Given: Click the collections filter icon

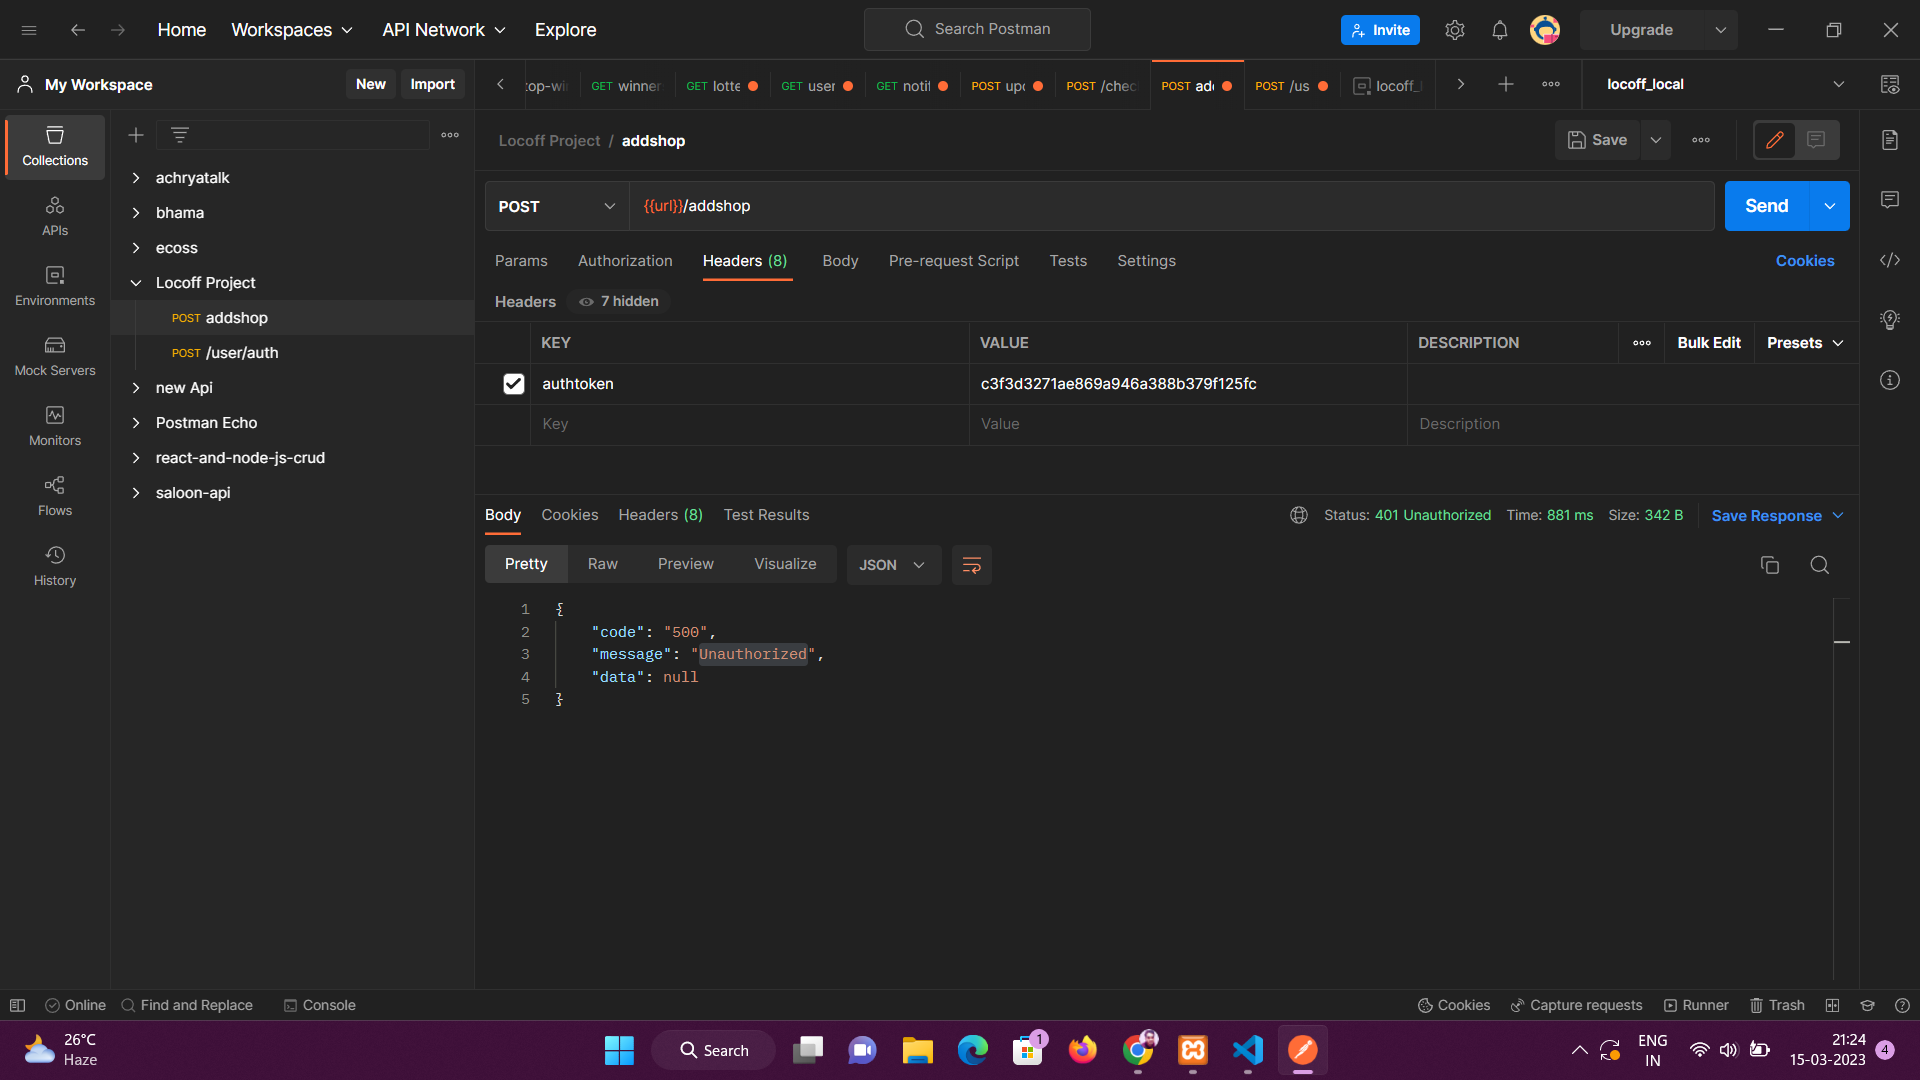Looking at the screenshot, I should [x=180, y=135].
